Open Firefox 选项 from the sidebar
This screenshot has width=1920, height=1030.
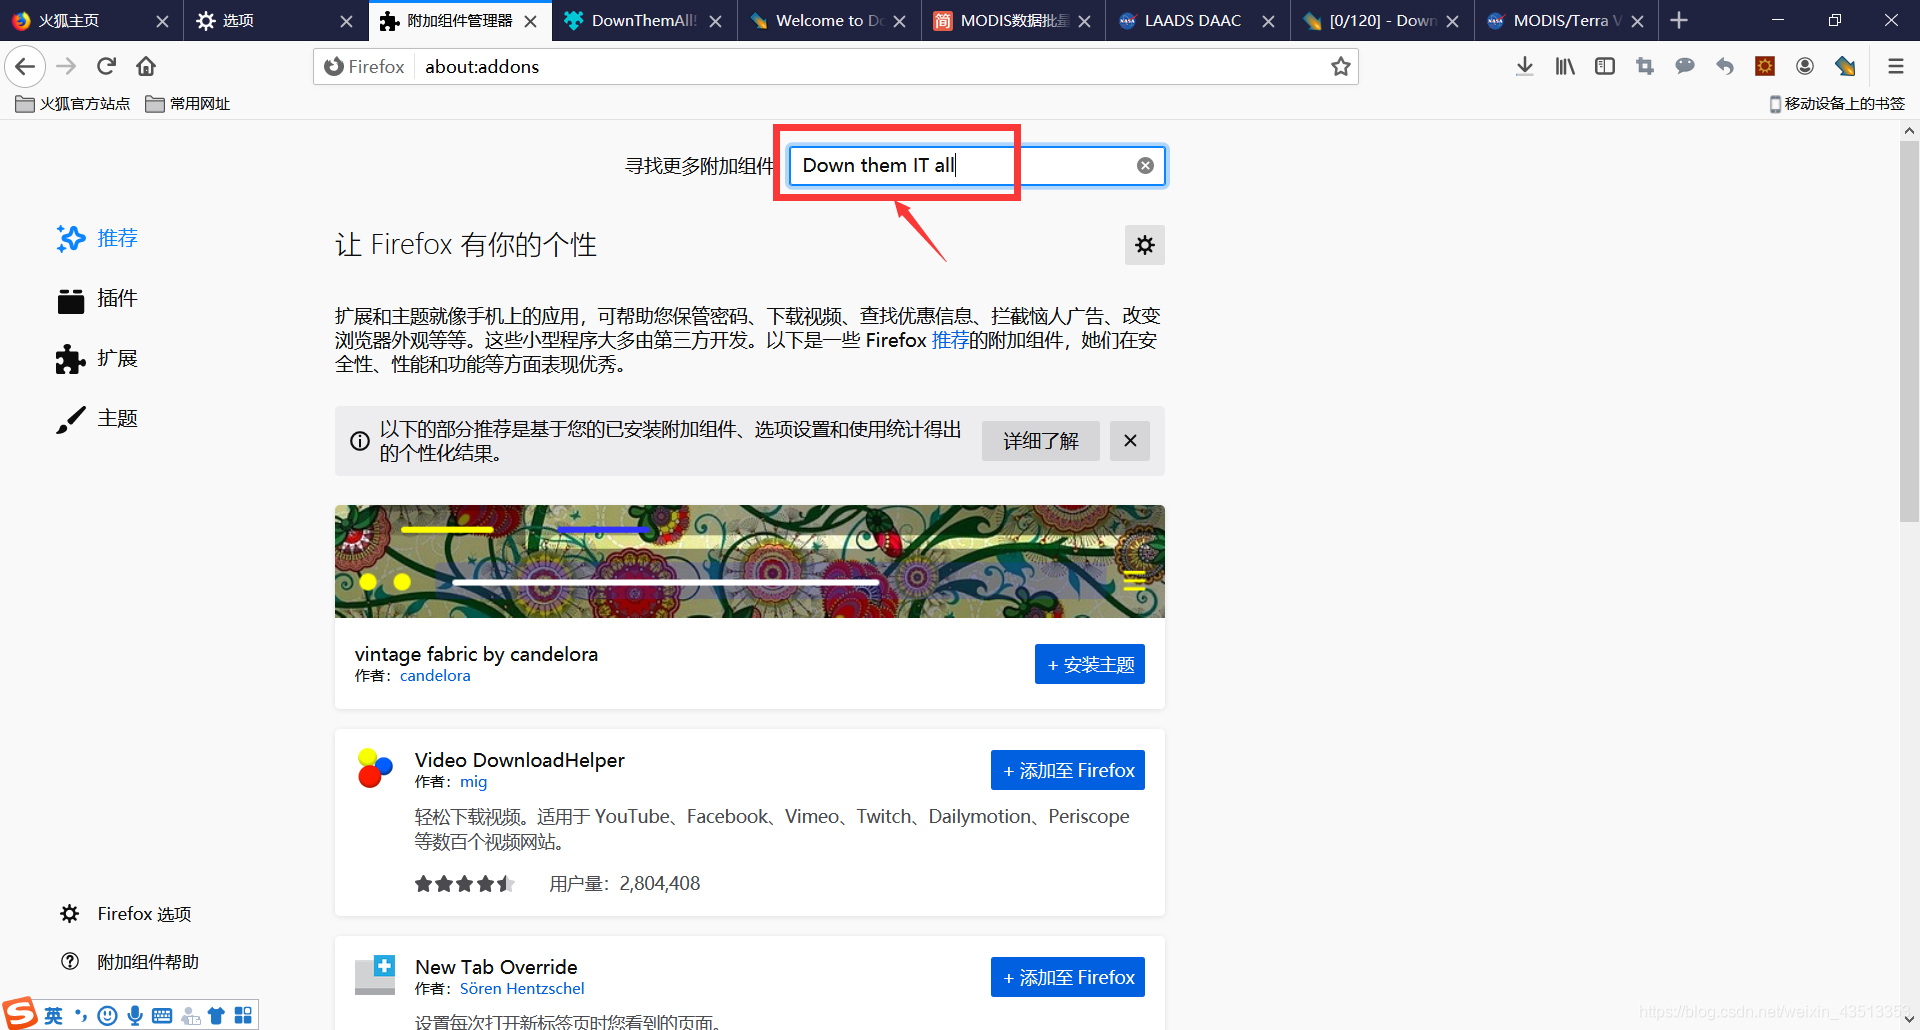[126, 914]
